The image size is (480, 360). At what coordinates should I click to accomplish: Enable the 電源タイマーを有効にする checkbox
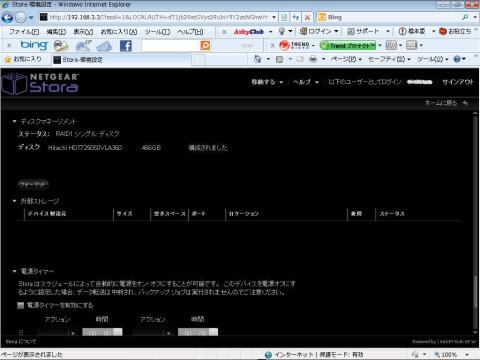20,305
